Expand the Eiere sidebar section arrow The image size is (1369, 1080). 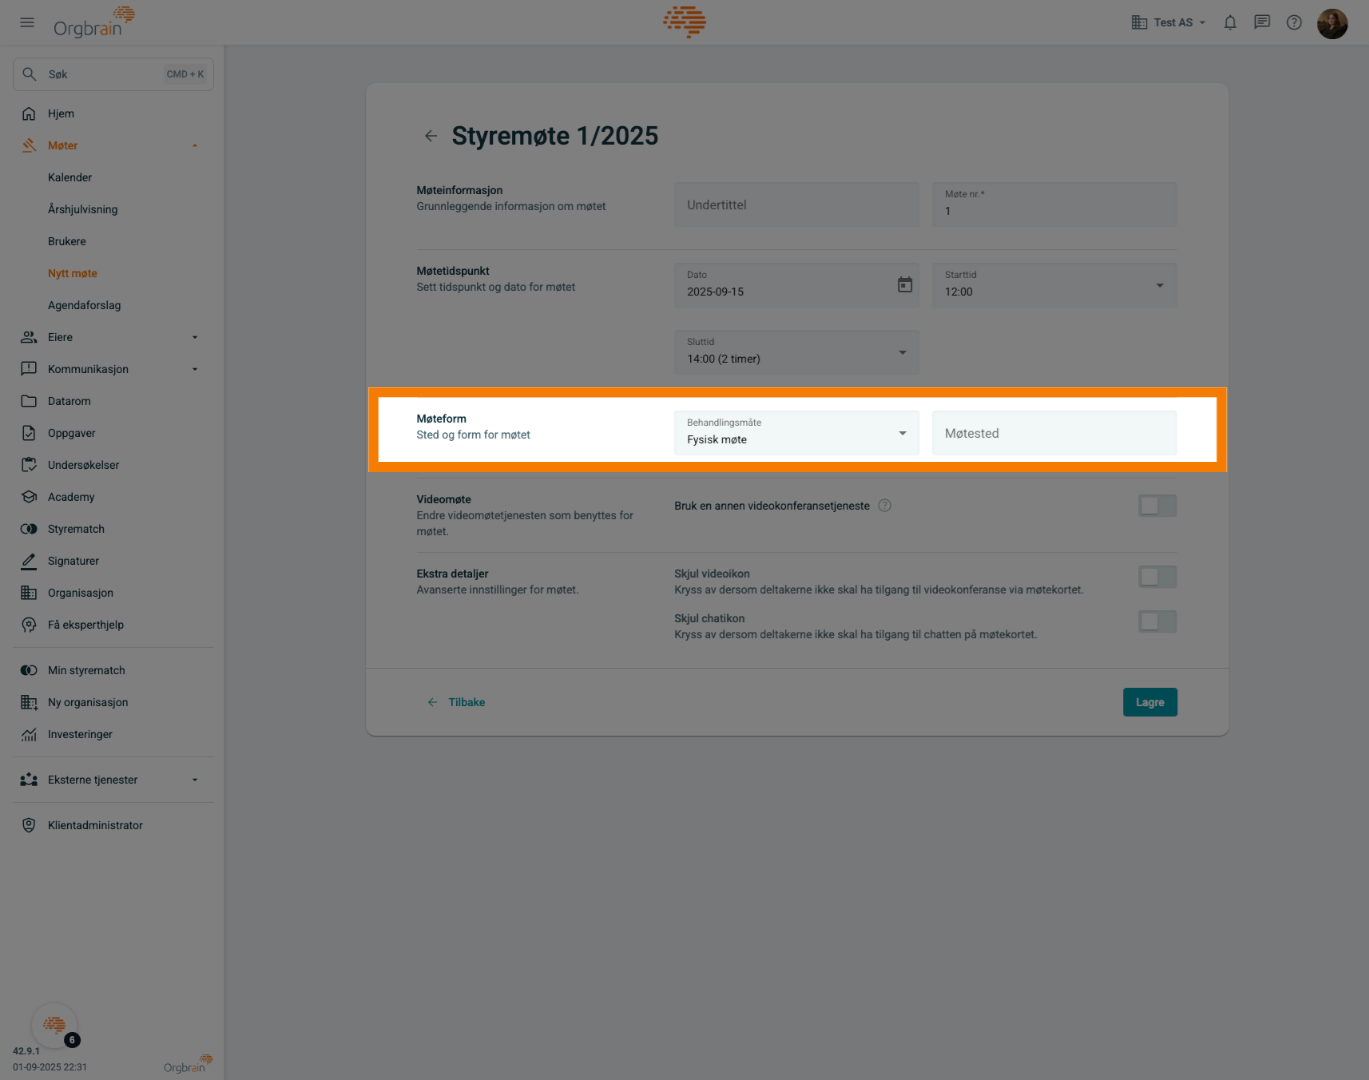(195, 338)
